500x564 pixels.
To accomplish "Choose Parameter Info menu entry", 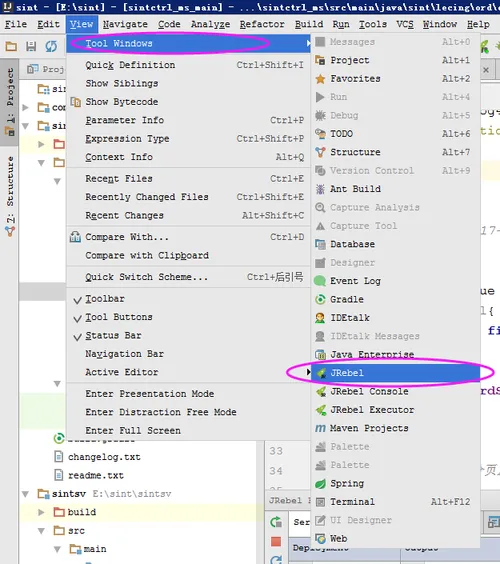I will [x=188, y=120].
